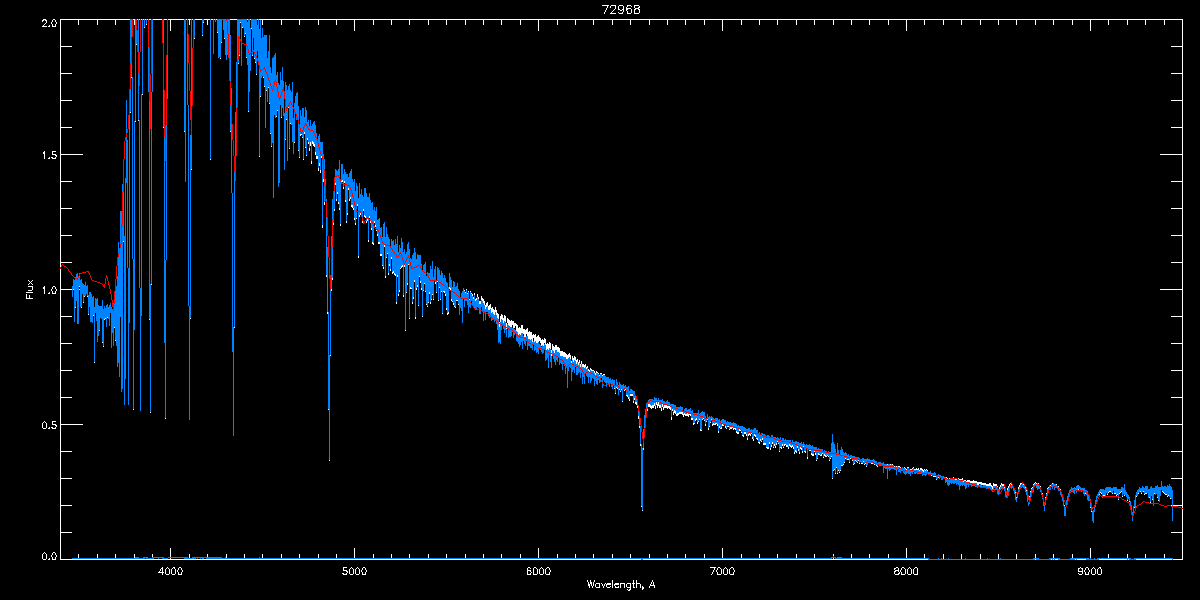1200x600 pixels.
Task: Click the Flux y-axis label
Action: click(30, 290)
